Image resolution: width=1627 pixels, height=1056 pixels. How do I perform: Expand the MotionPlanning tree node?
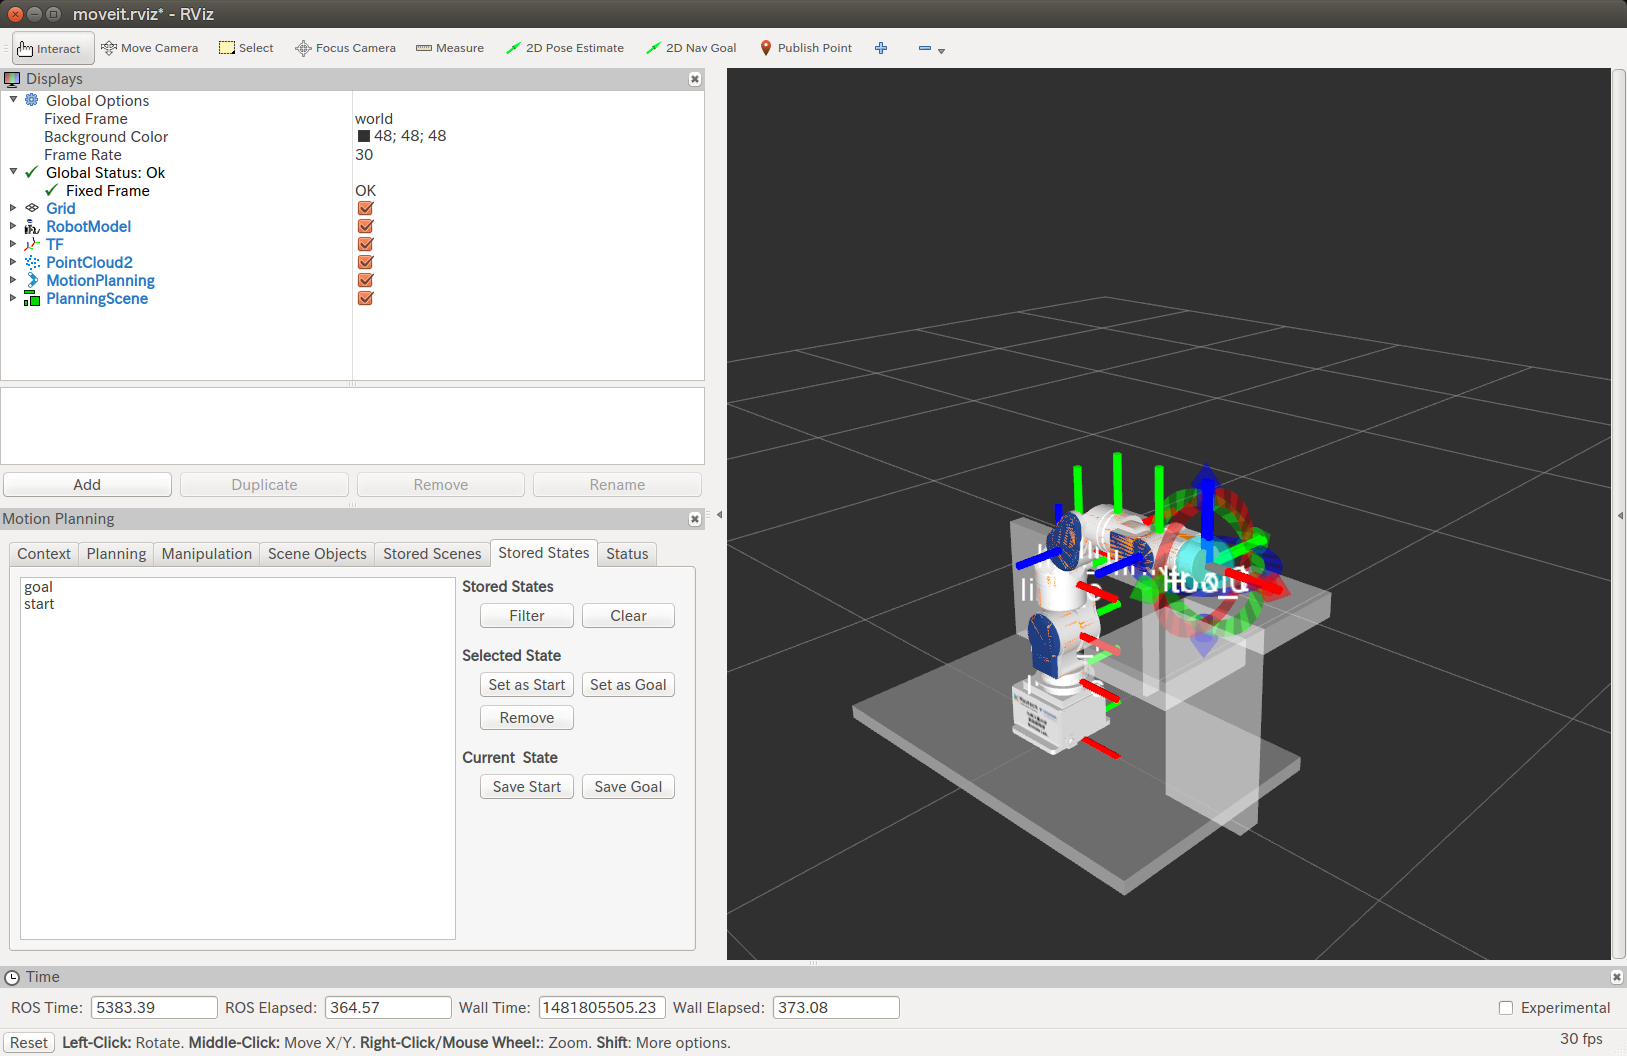(13, 280)
